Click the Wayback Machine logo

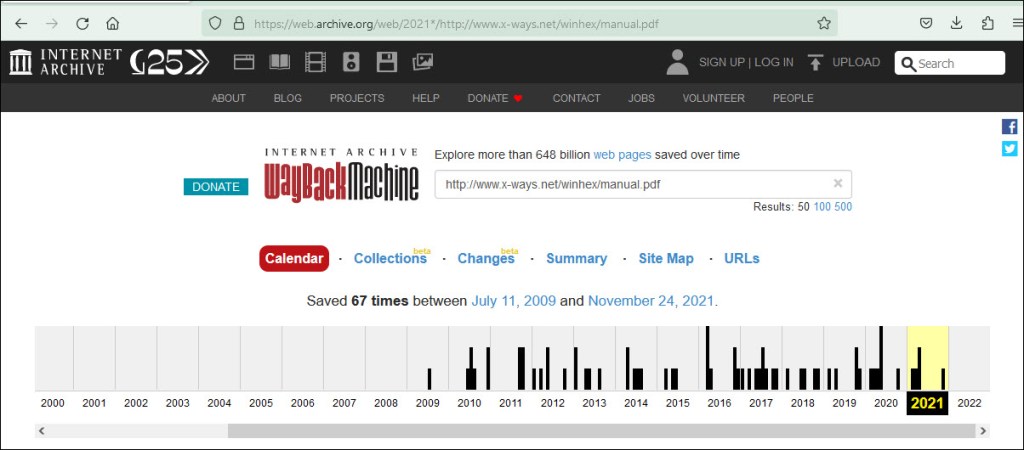pos(341,175)
